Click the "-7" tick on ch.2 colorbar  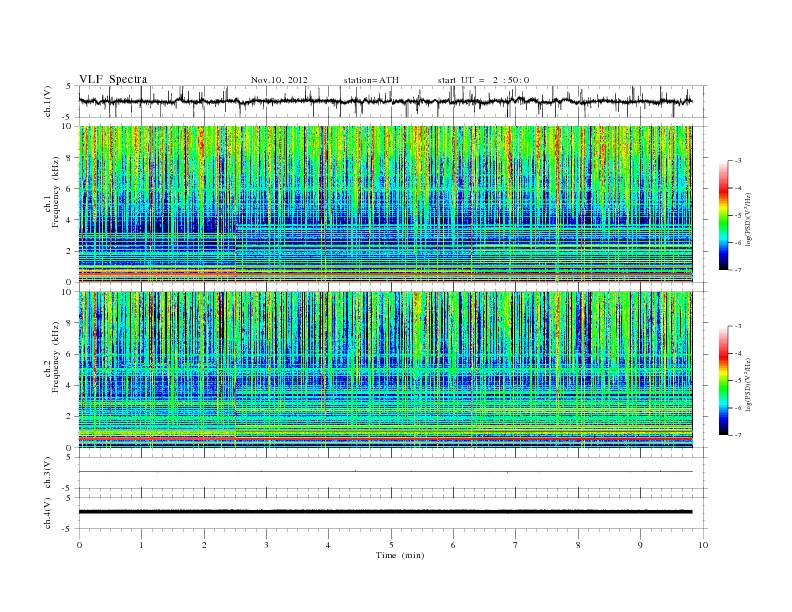pos(738,435)
